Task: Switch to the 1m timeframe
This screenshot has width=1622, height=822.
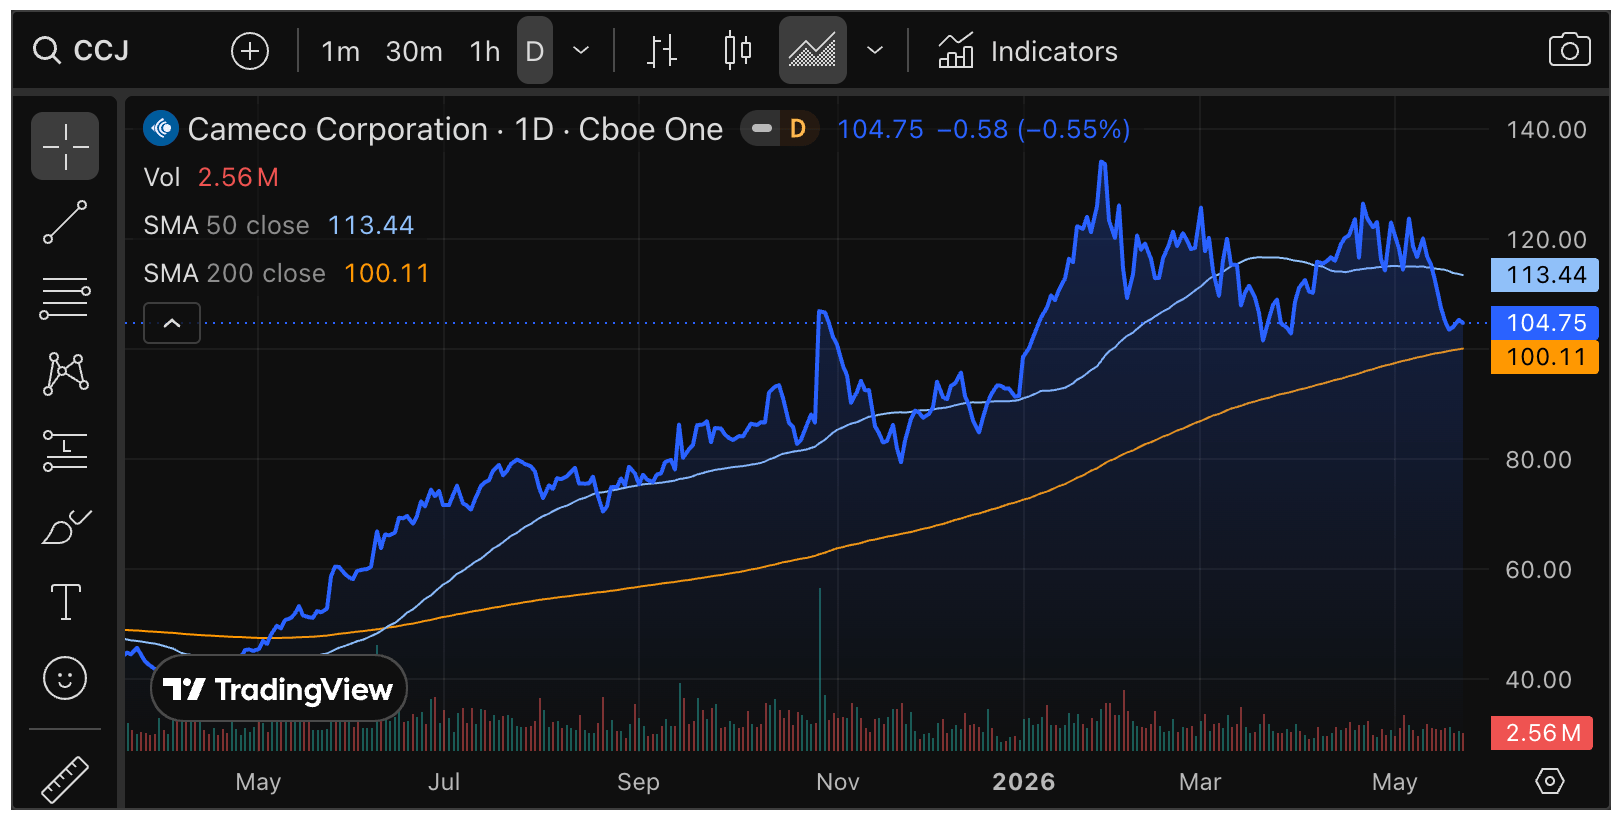Action: pos(340,51)
